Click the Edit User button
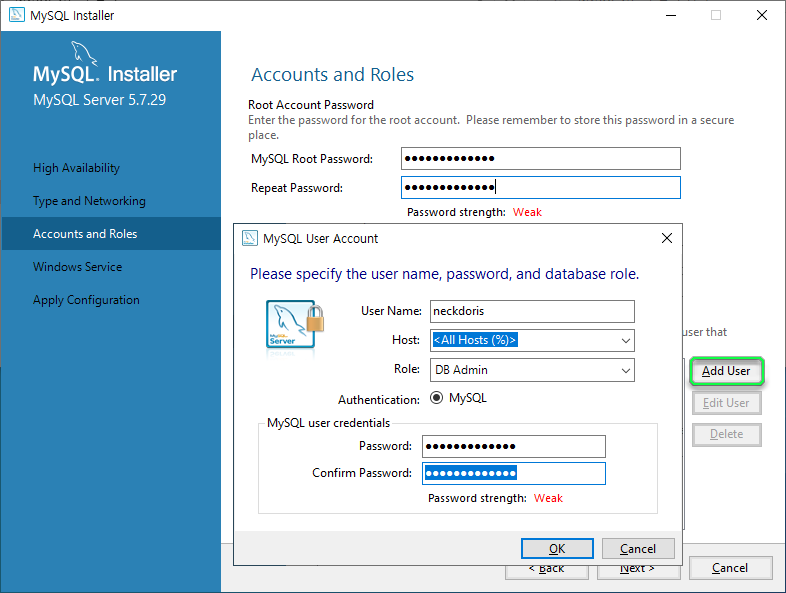Viewport: 786px width, 593px height. tap(726, 403)
